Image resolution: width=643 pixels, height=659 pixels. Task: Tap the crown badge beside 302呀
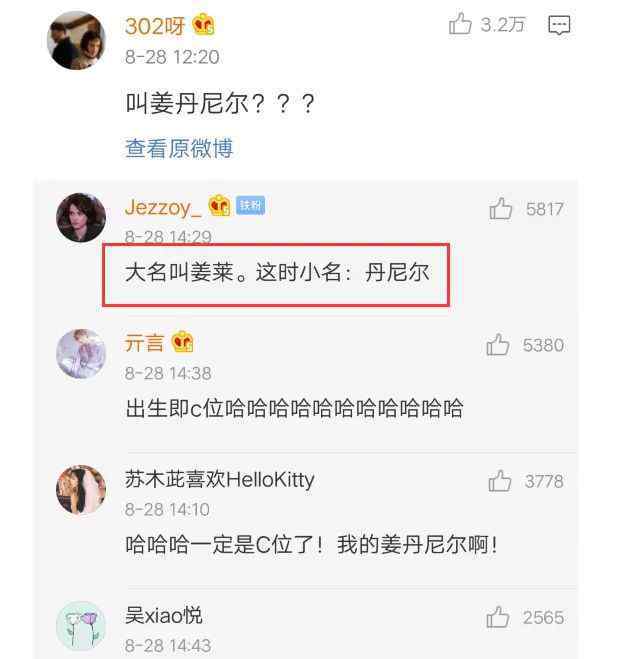coord(204,25)
